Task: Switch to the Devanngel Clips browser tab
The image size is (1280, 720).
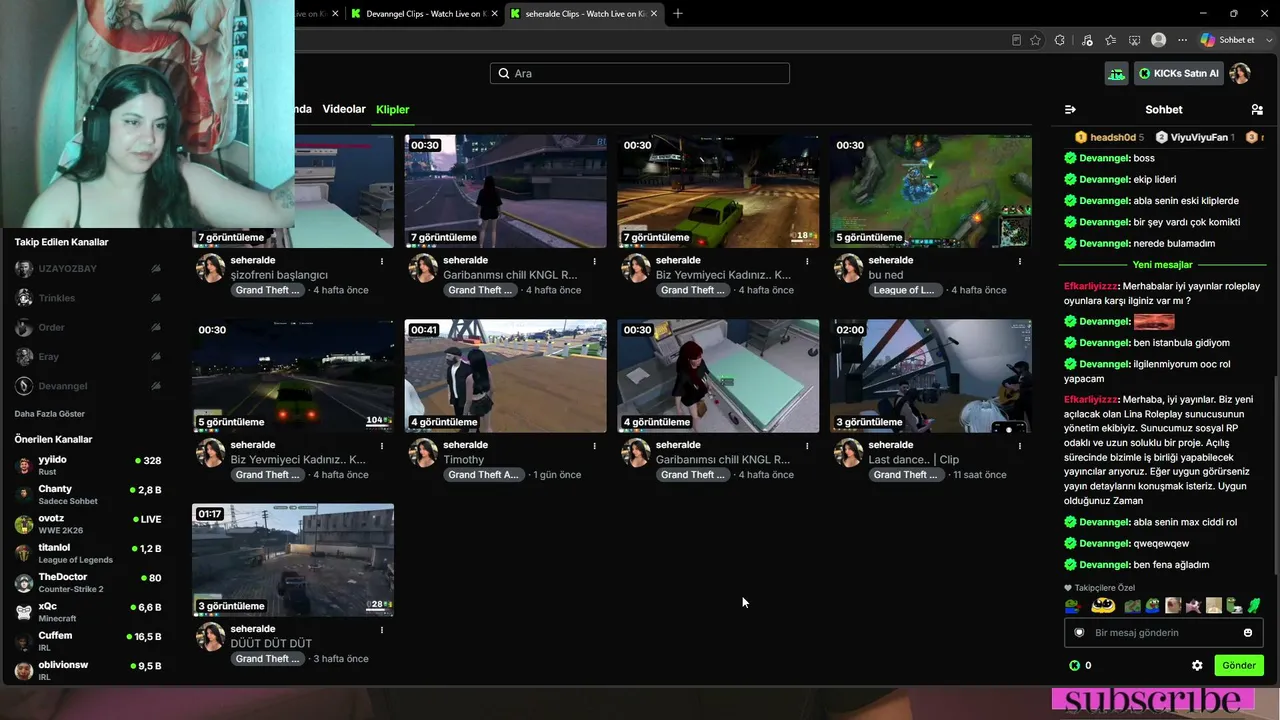Action: pyautogui.click(x=424, y=13)
